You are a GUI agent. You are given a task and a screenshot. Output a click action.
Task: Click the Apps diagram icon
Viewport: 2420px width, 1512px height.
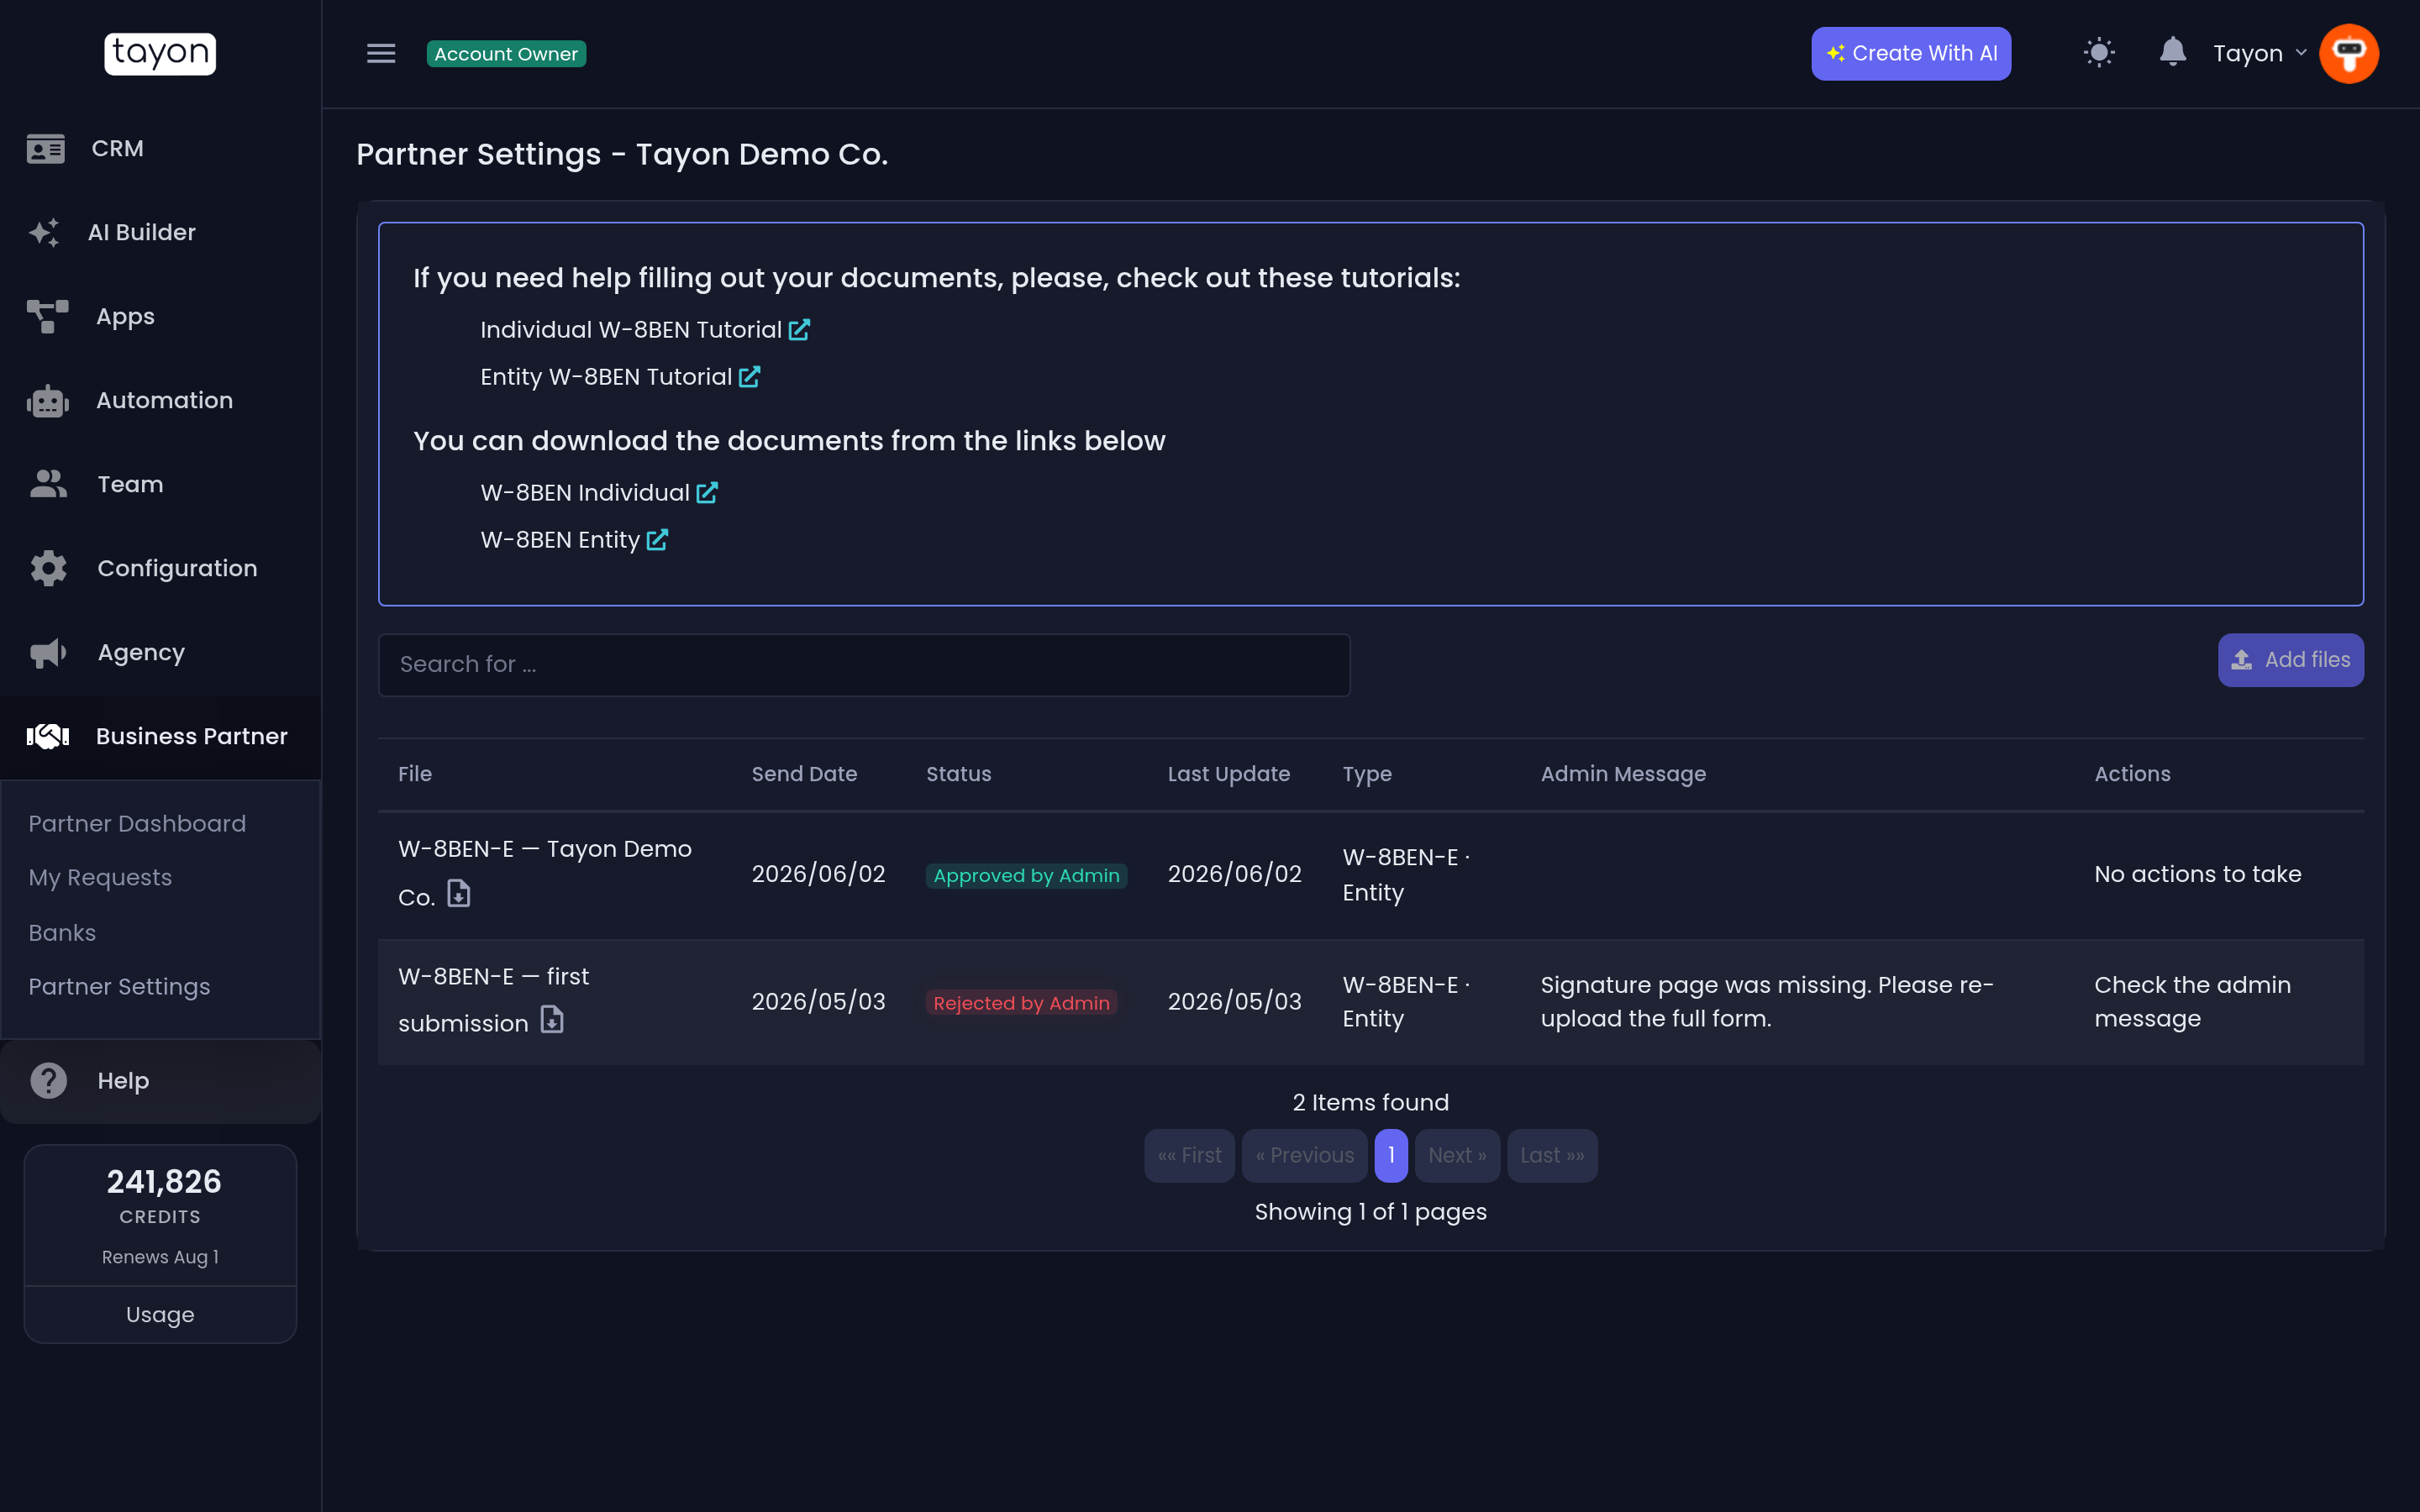click(47, 317)
